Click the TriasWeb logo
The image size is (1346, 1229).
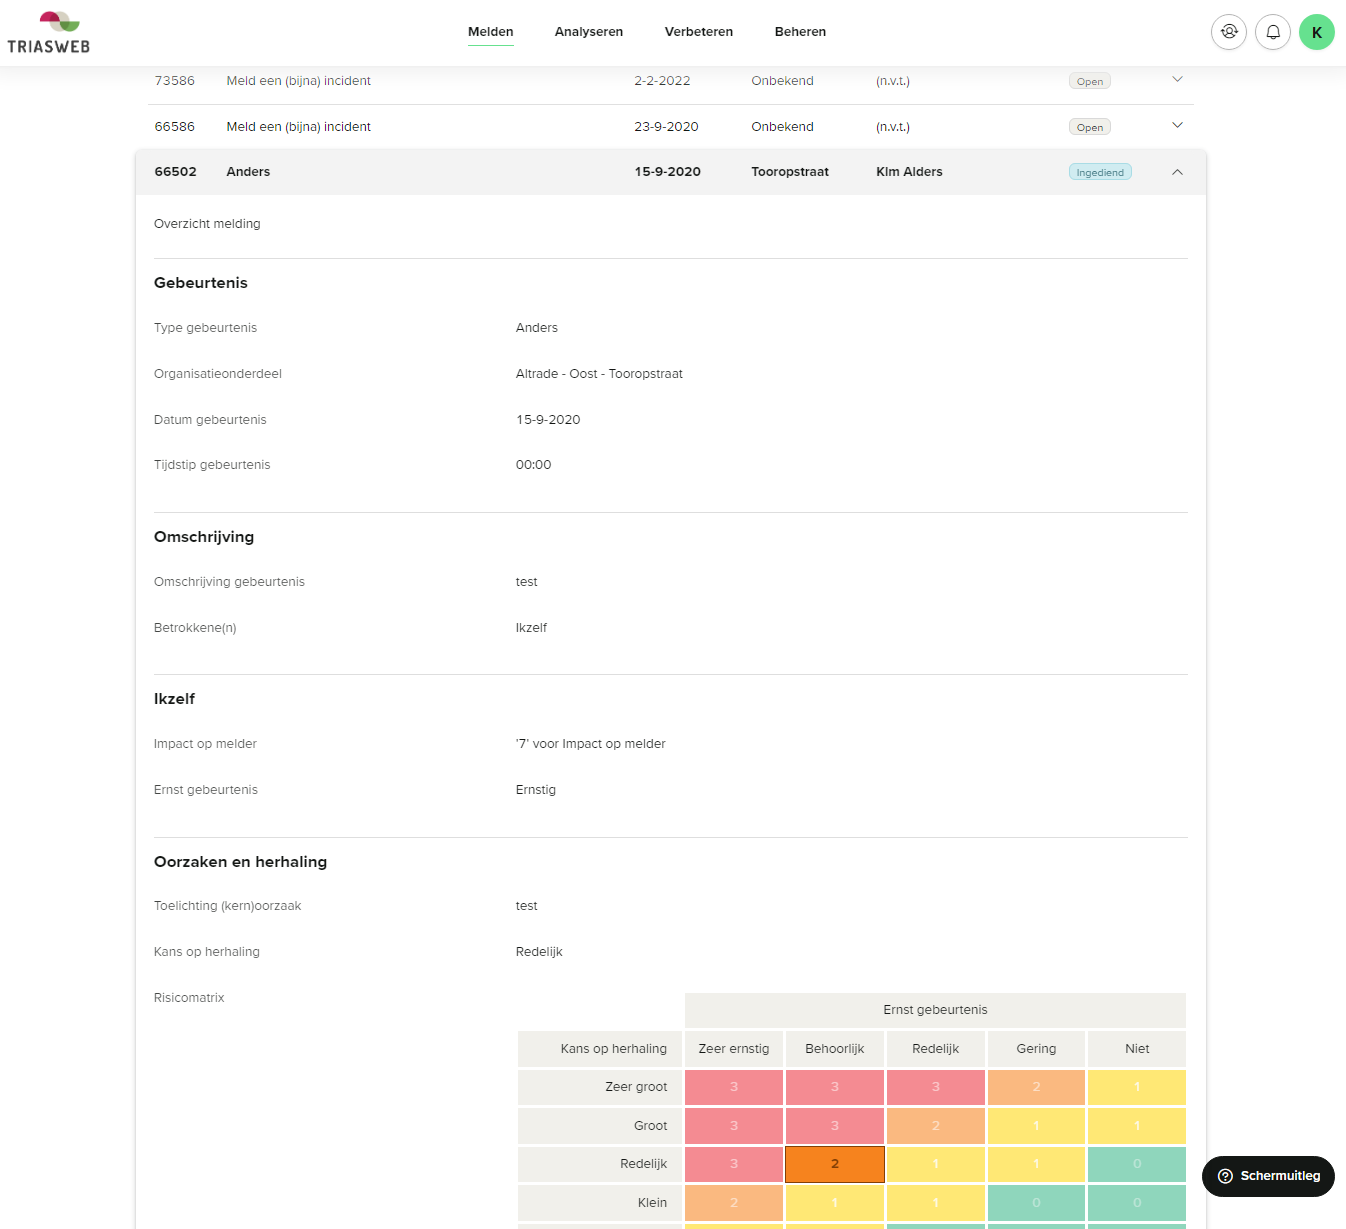(49, 32)
